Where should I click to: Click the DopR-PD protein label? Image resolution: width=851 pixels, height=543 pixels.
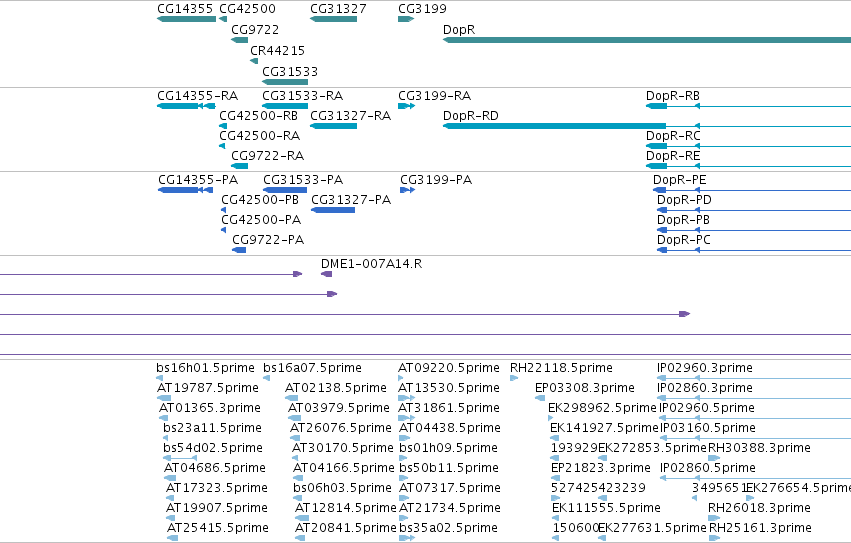684,200
